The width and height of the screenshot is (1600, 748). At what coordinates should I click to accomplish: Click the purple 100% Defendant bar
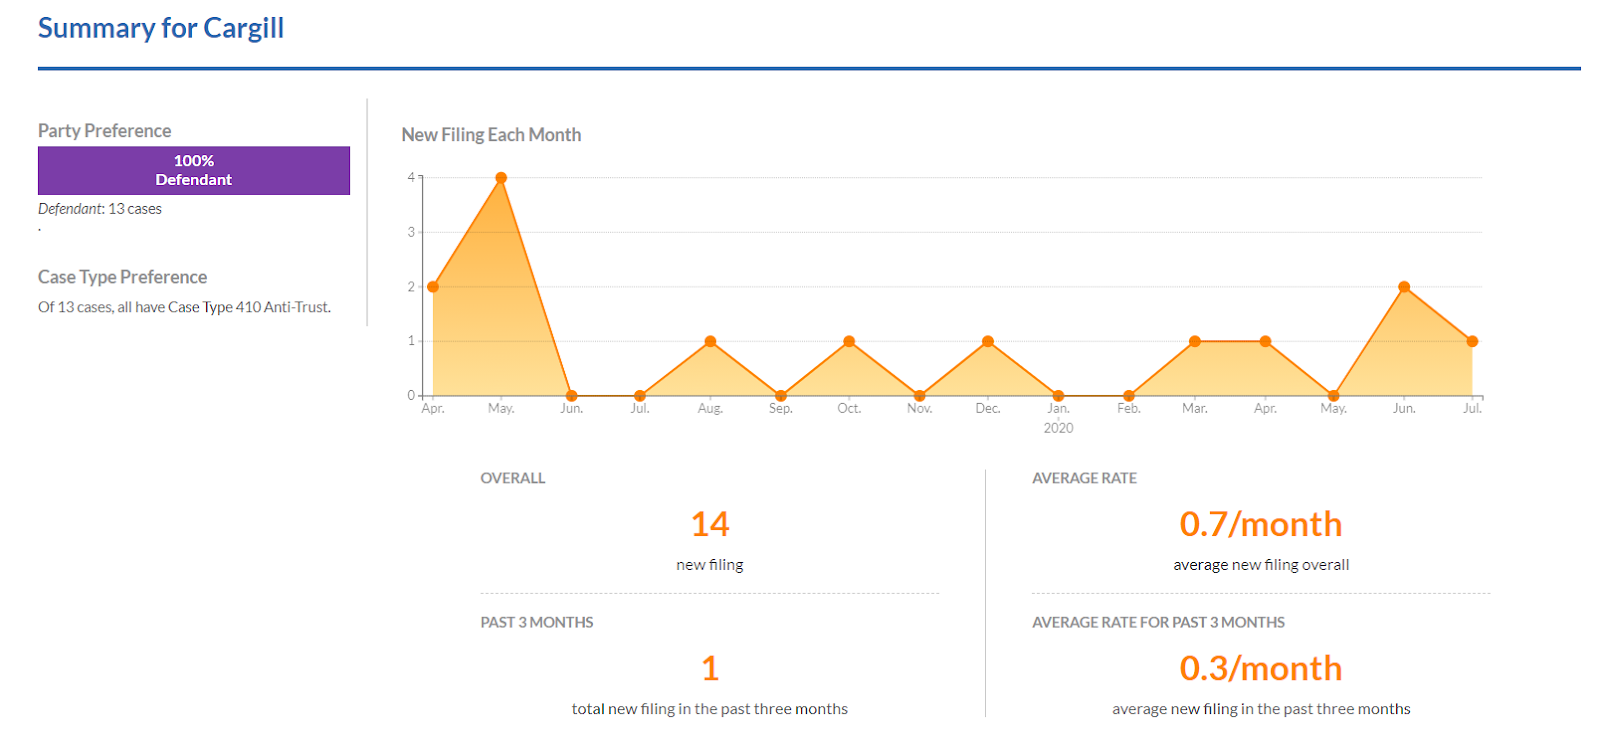click(194, 171)
